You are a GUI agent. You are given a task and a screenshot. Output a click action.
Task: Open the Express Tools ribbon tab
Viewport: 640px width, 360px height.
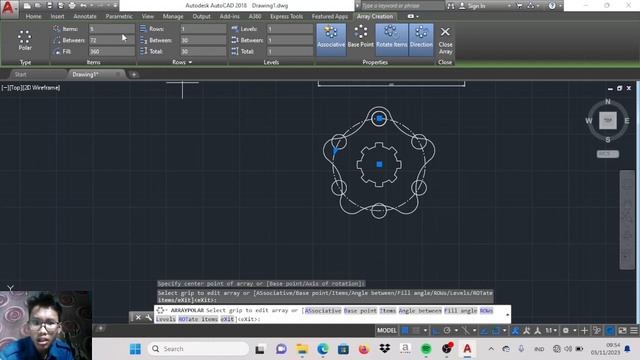[x=287, y=16]
